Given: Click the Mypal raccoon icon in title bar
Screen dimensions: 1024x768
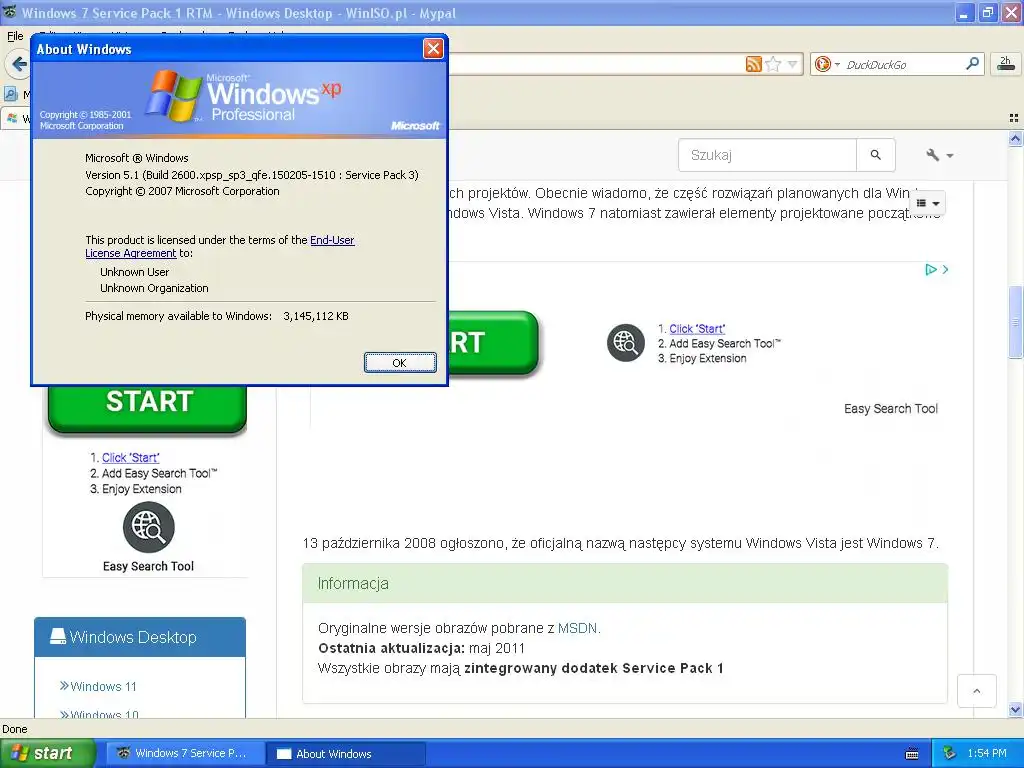Looking at the screenshot, I should coord(9,12).
